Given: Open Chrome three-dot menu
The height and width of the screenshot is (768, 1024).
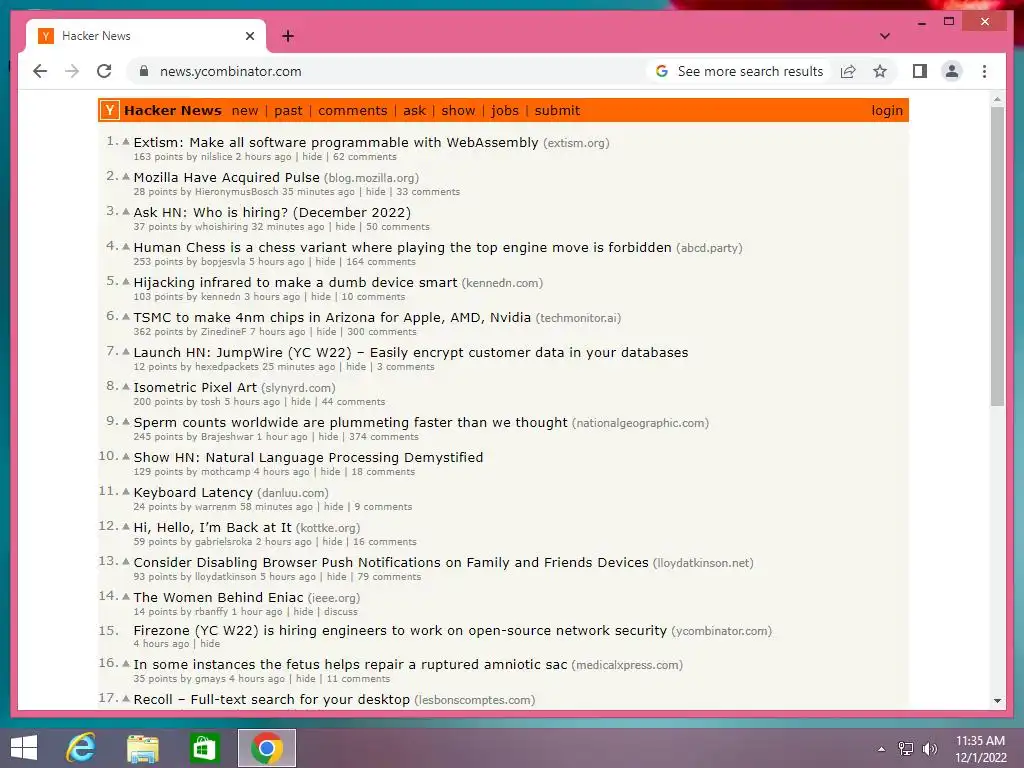Looking at the screenshot, I should point(984,71).
